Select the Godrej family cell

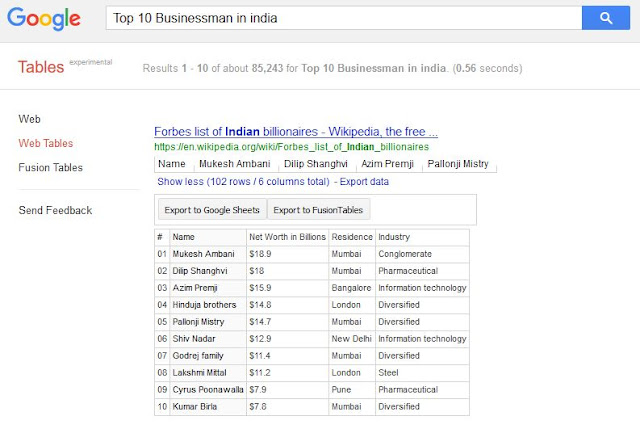coord(208,356)
